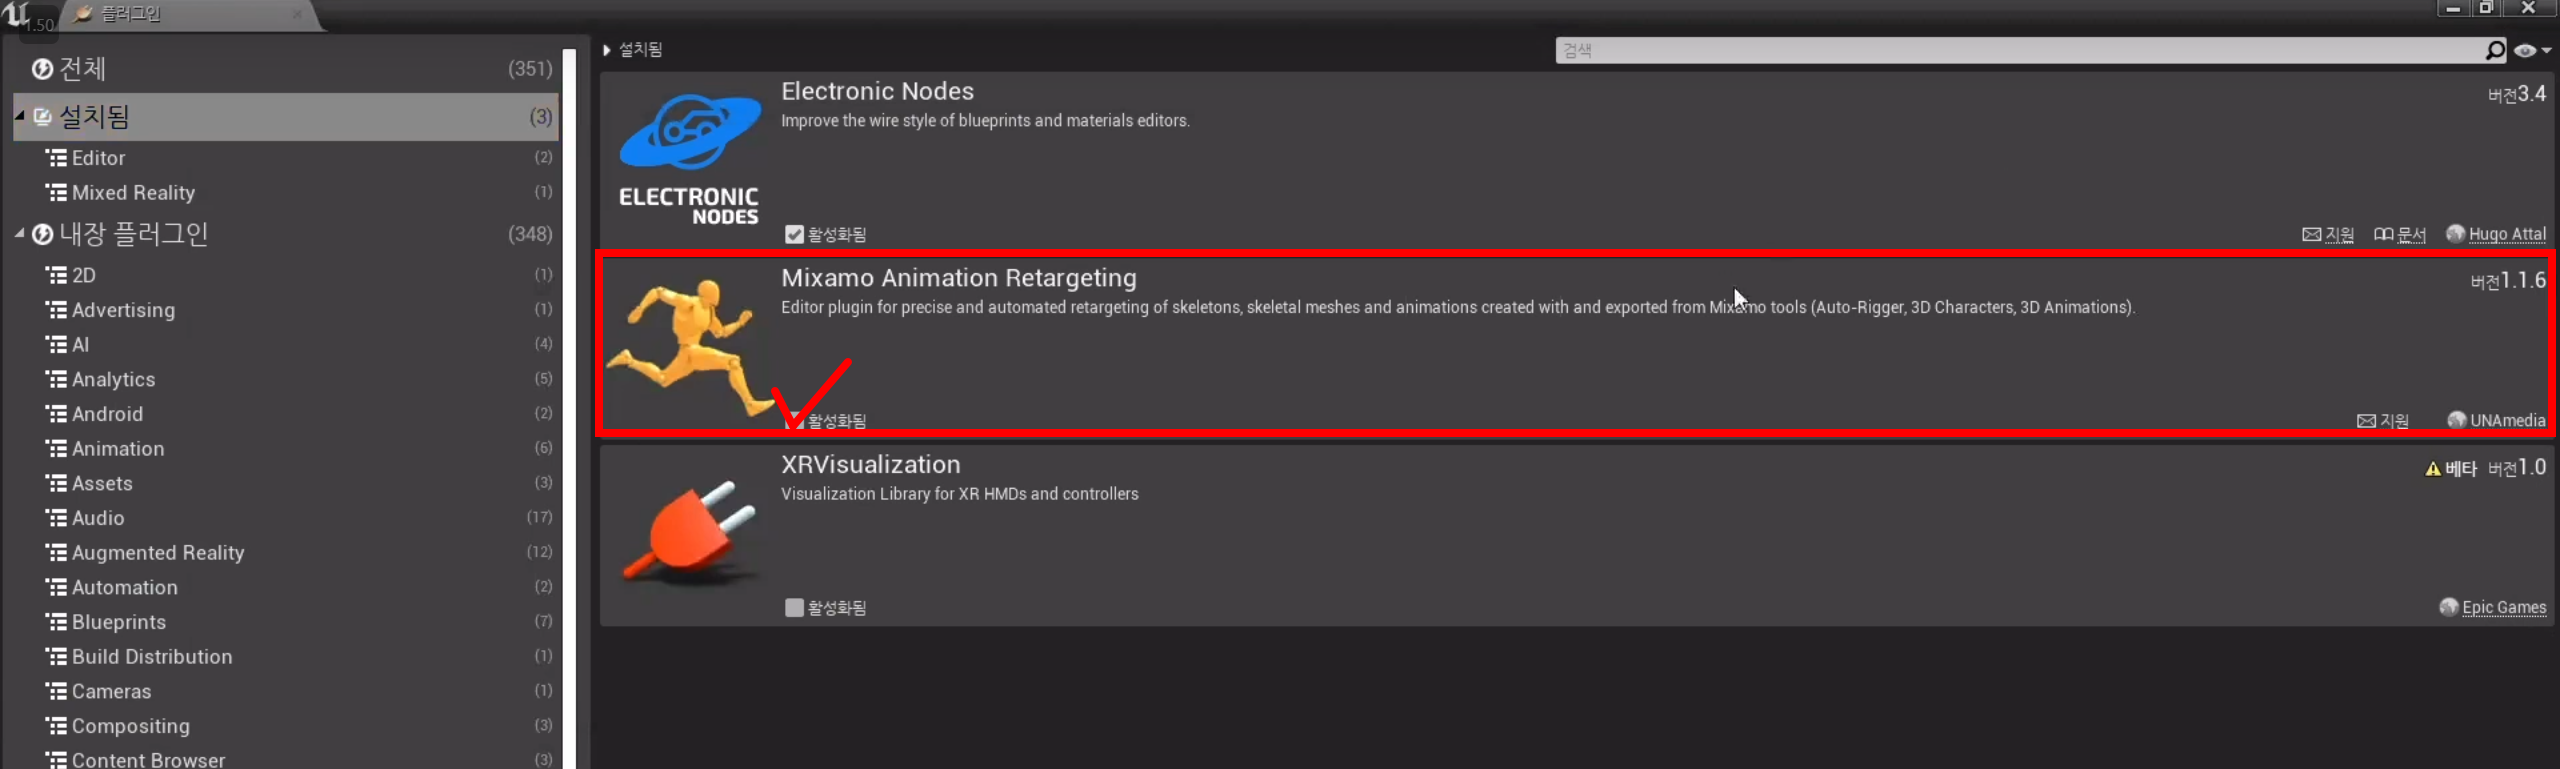Click the book icon beside 문서
This screenshot has width=2560, height=769.
(2383, 234)
